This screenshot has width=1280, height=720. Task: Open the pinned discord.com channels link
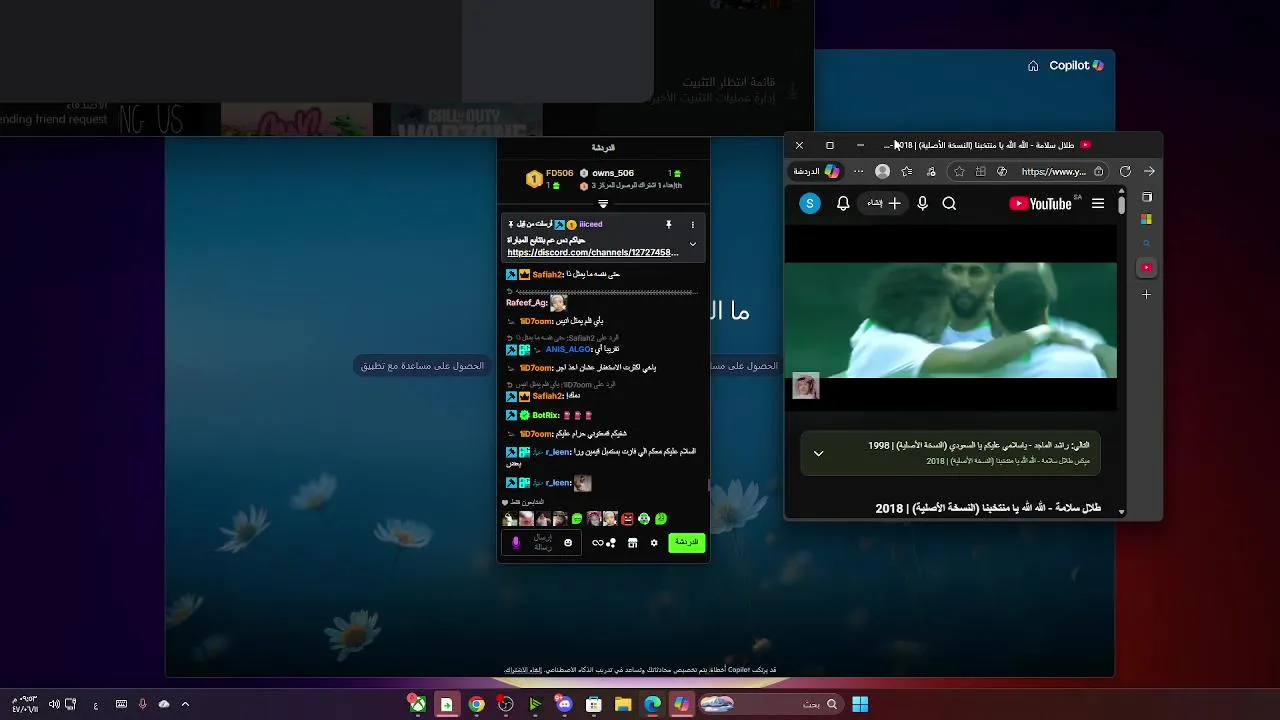point(592,253)
